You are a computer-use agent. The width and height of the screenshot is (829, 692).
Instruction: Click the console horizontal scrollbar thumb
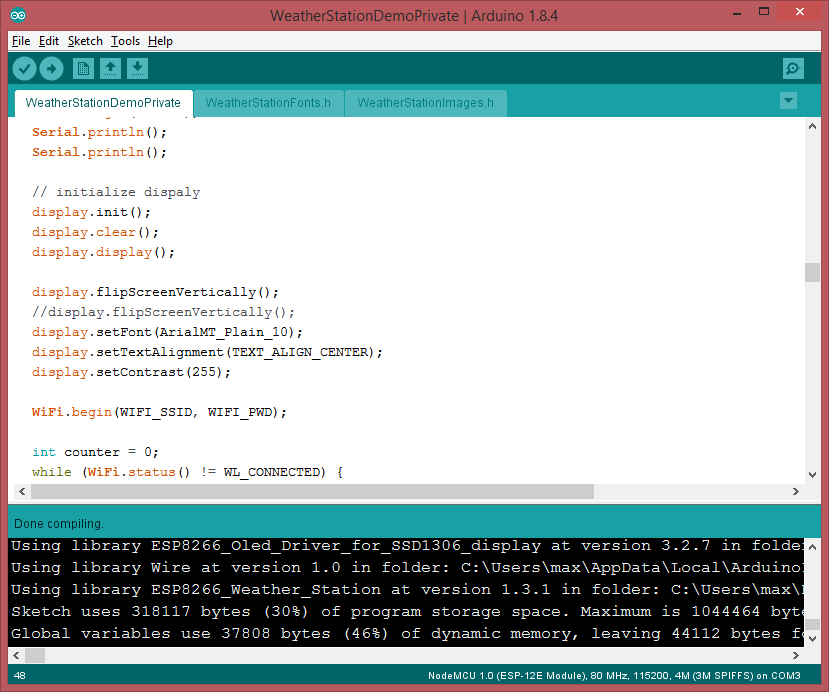click(35, 656)
